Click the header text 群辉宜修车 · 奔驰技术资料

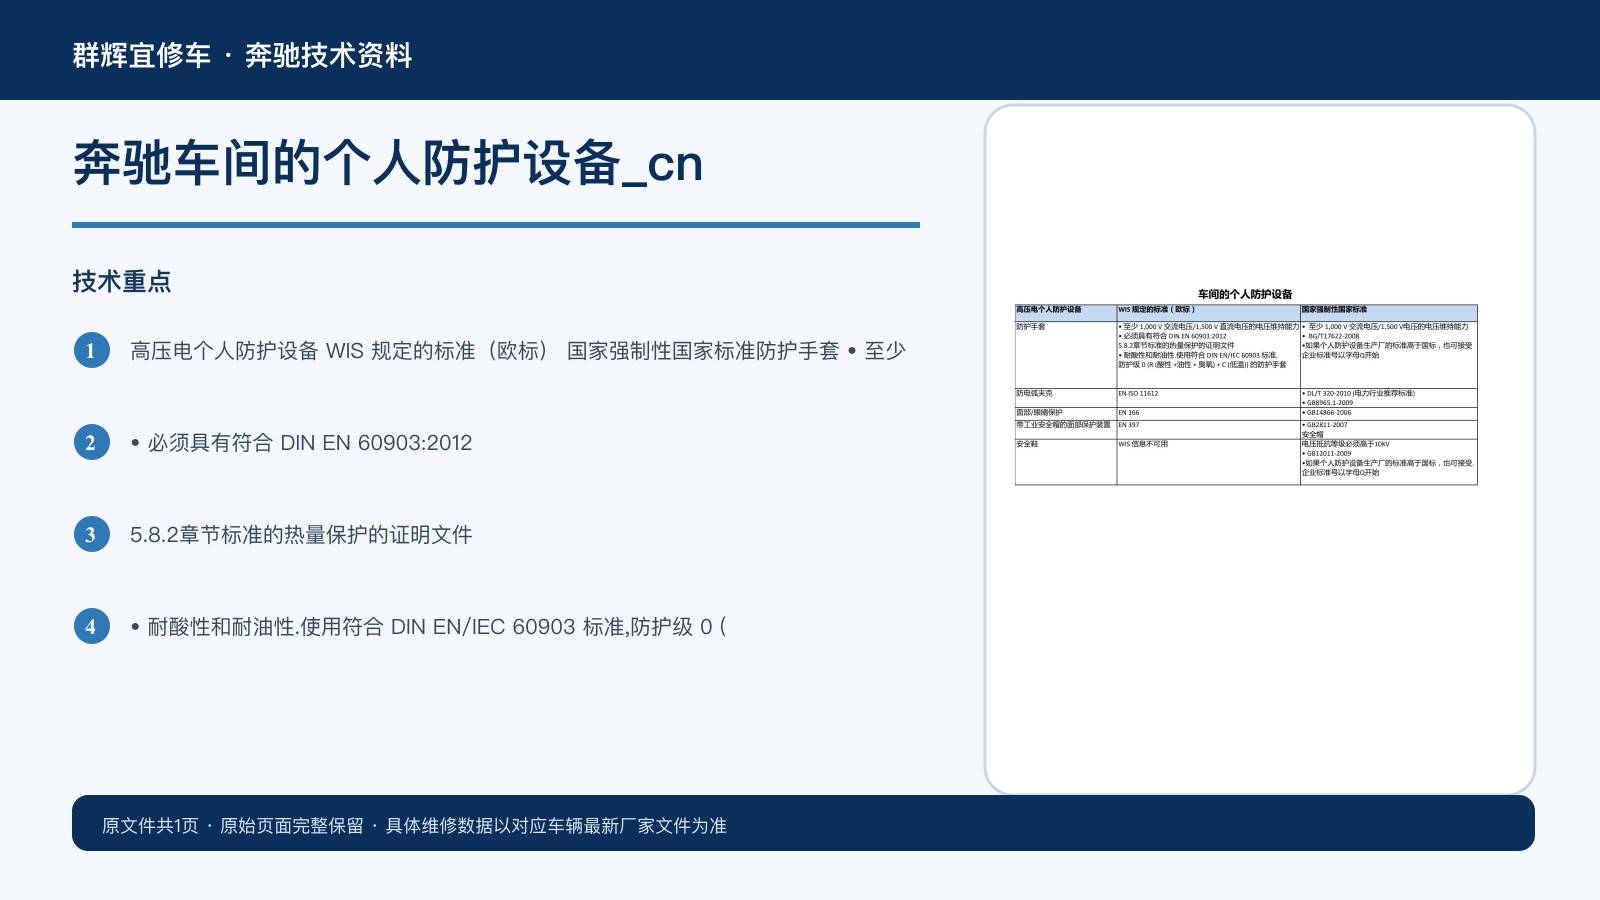point(242,55)
